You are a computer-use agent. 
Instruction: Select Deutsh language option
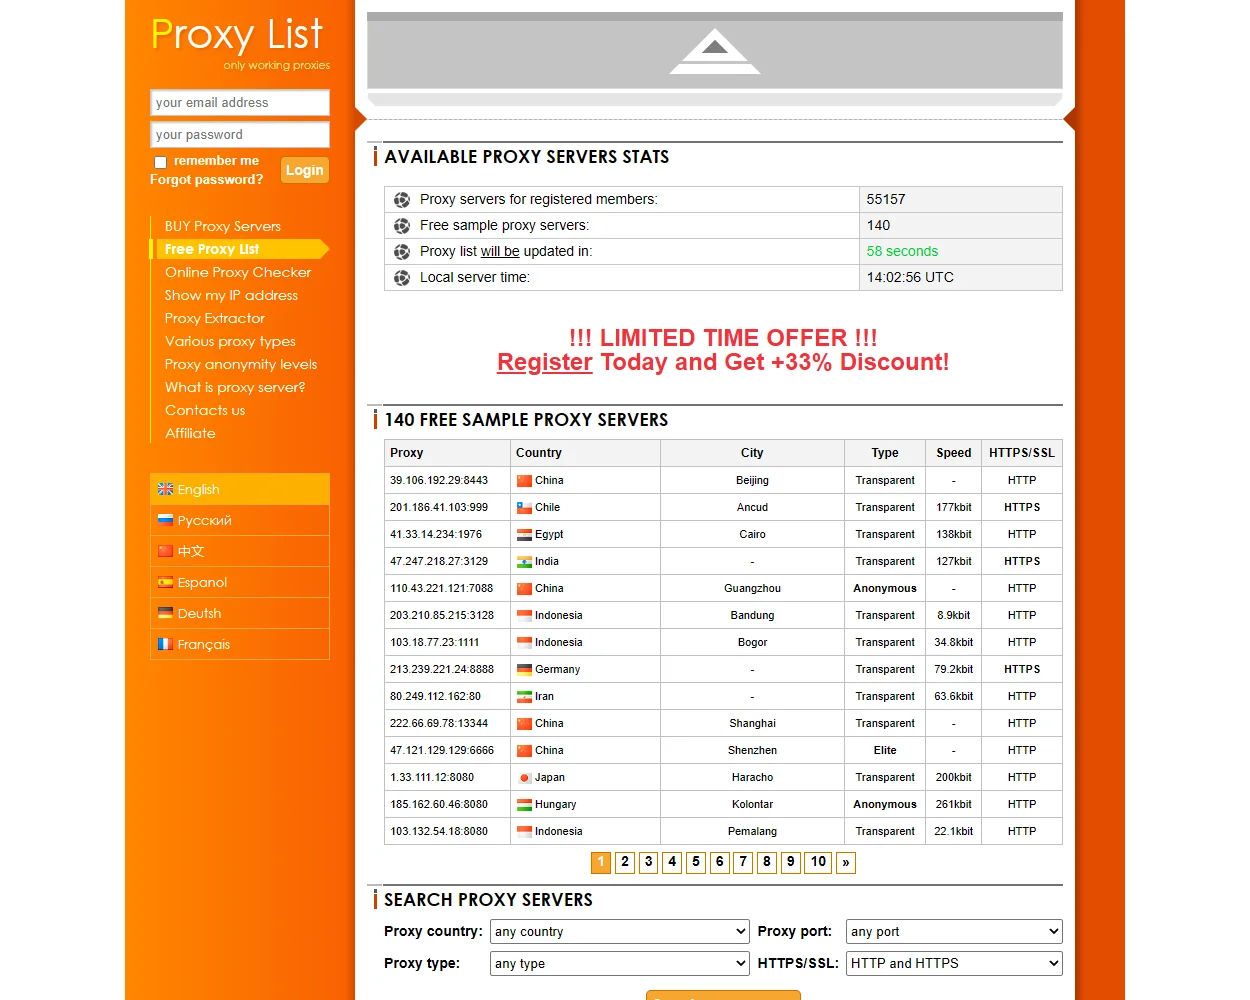[x=240, y=613]
